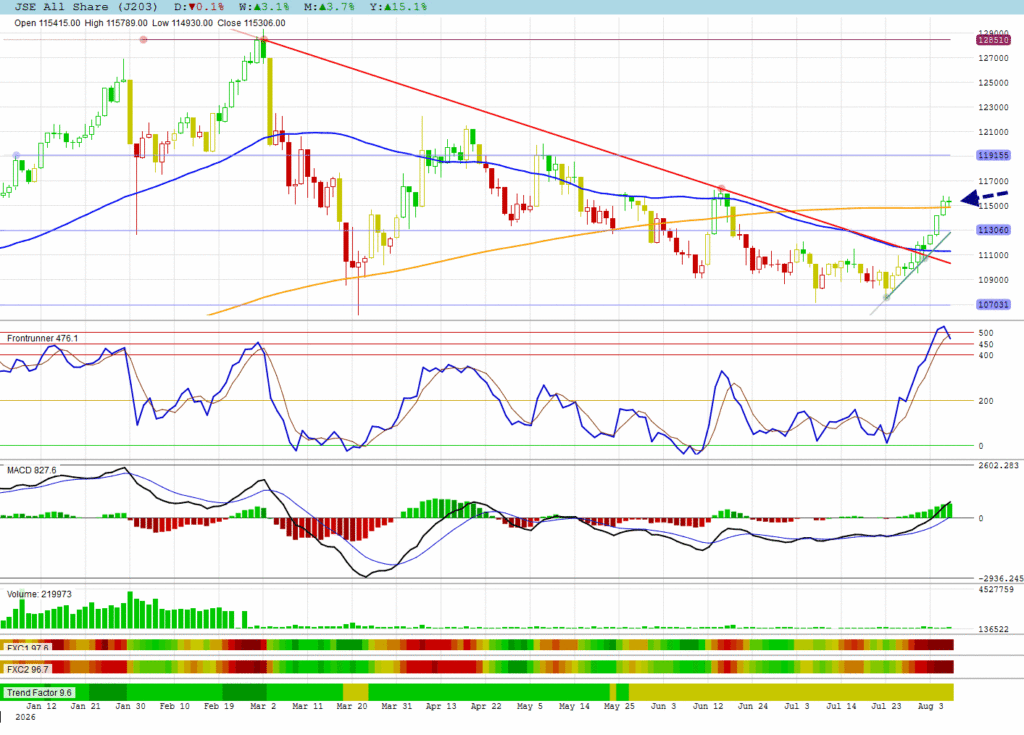Click the Jul 23 date axis label

886,706
